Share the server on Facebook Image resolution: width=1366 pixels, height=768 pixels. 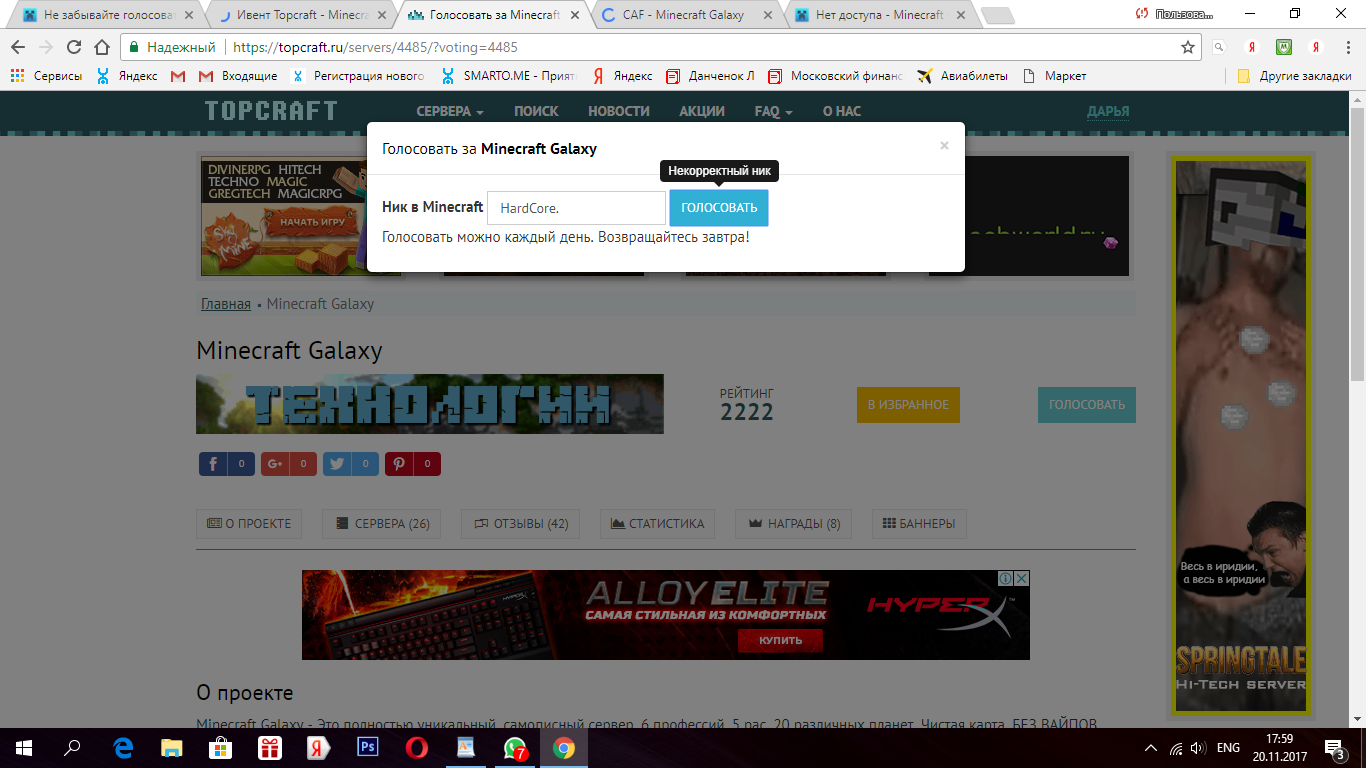click(227, 464)
